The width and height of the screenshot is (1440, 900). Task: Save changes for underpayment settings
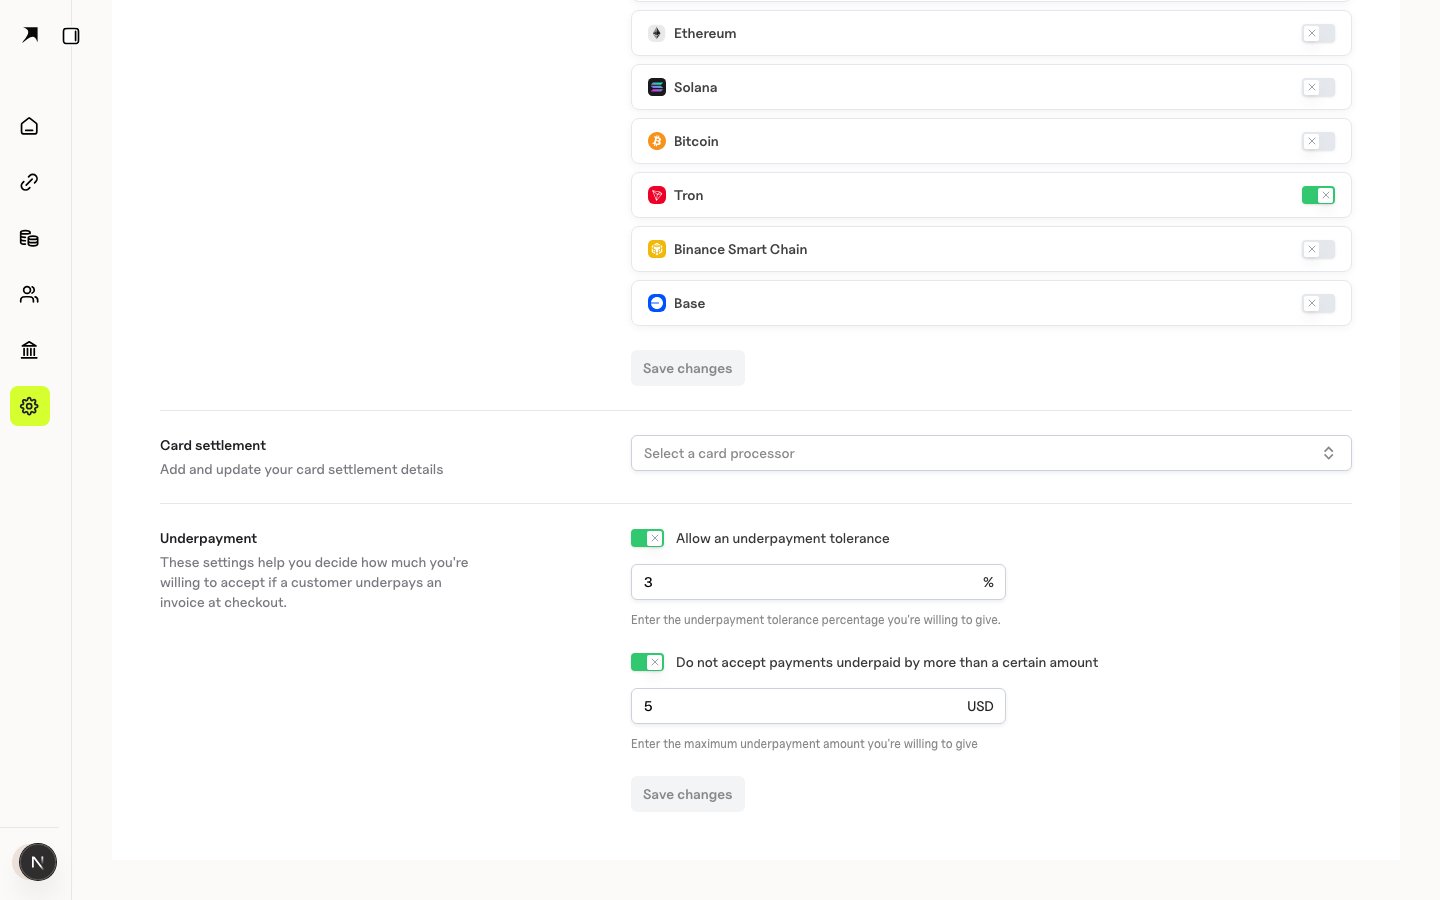[x=688, y=794]
